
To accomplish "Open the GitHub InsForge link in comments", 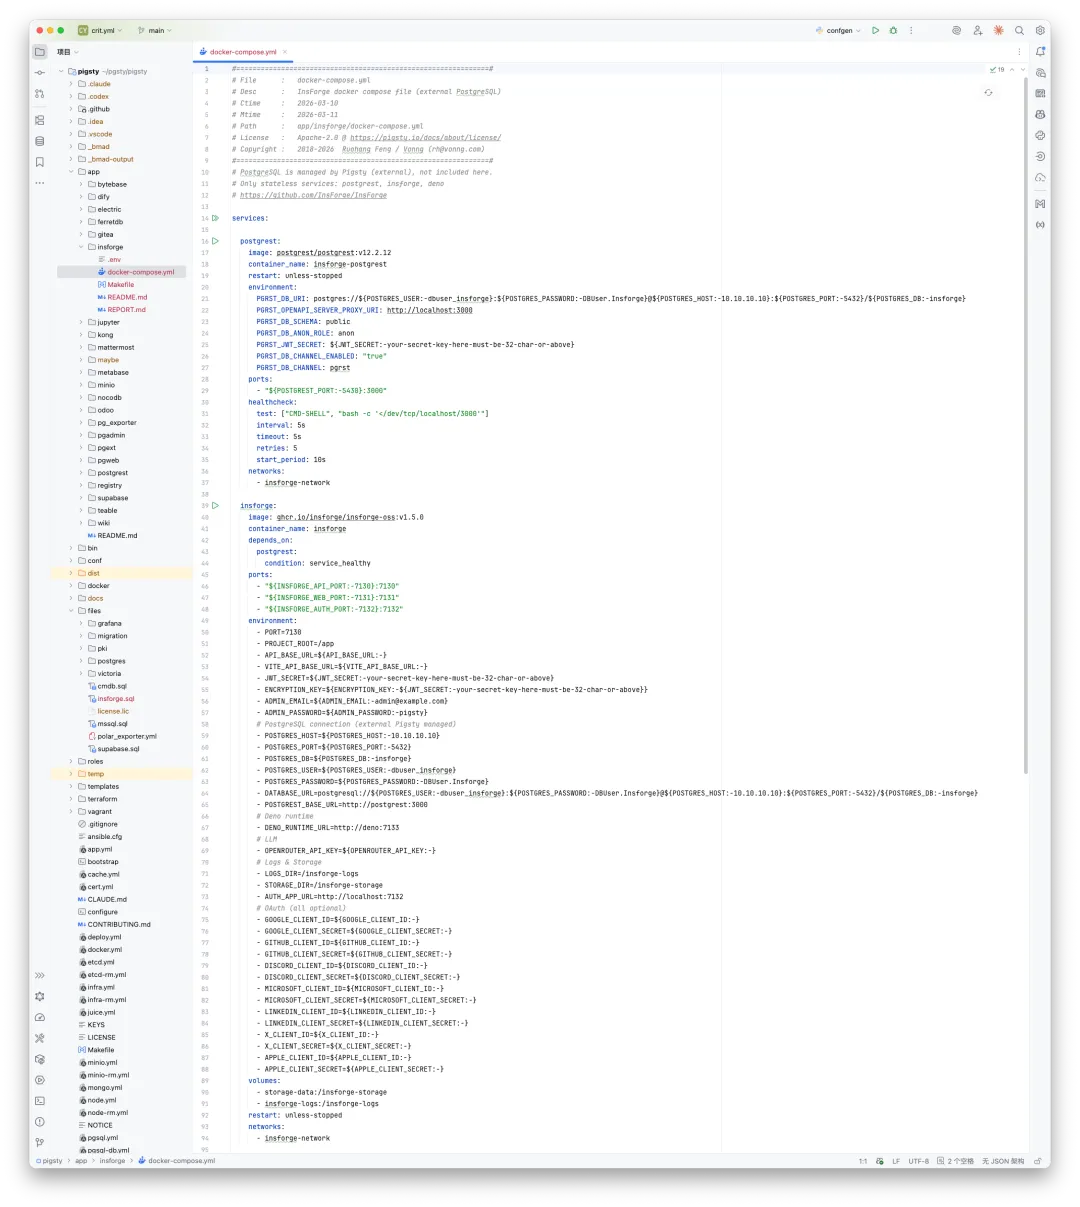I will 313,195.
